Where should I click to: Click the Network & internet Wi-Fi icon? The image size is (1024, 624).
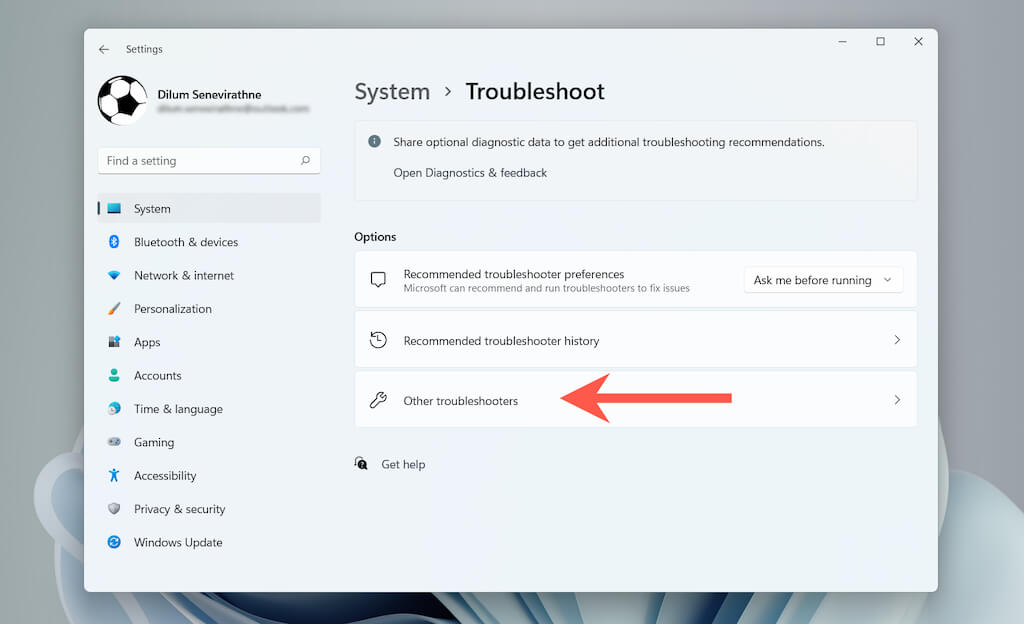(x=114, y=276)
